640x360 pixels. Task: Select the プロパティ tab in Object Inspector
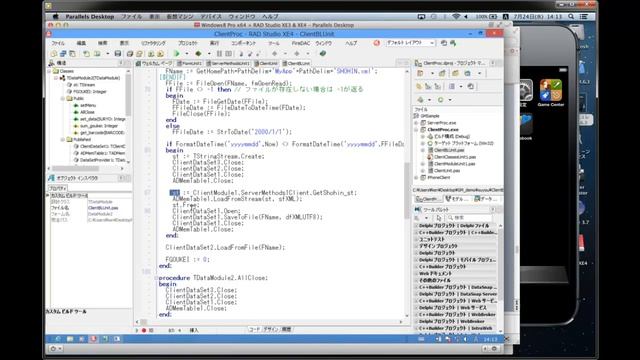pos(58,188)
